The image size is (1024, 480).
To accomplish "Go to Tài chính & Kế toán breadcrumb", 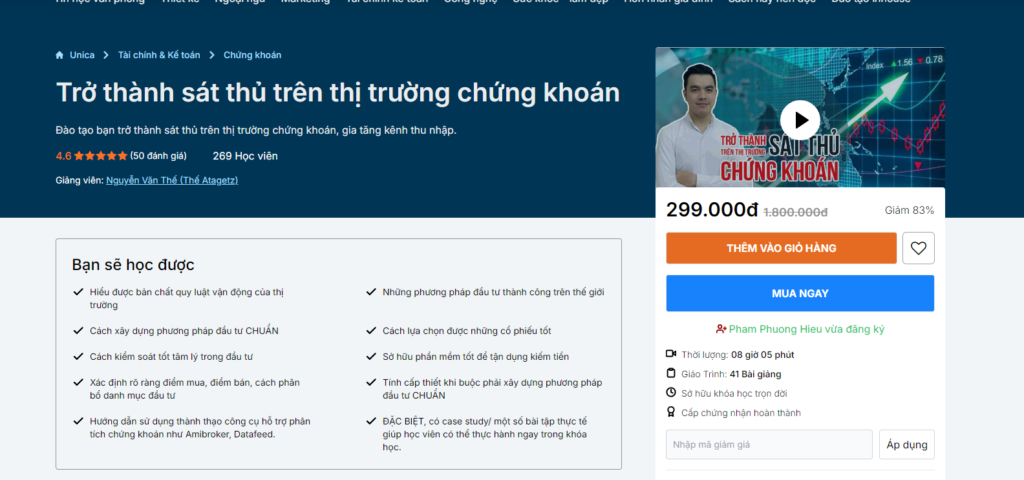I will (159, 56).
